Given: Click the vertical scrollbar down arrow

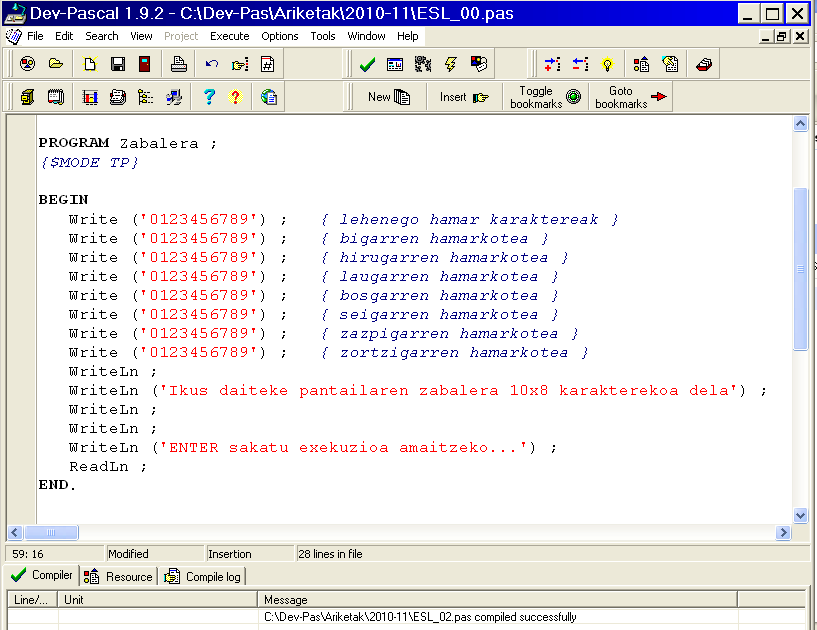Looking at the screenshot, I should click(x=800, y=515).
